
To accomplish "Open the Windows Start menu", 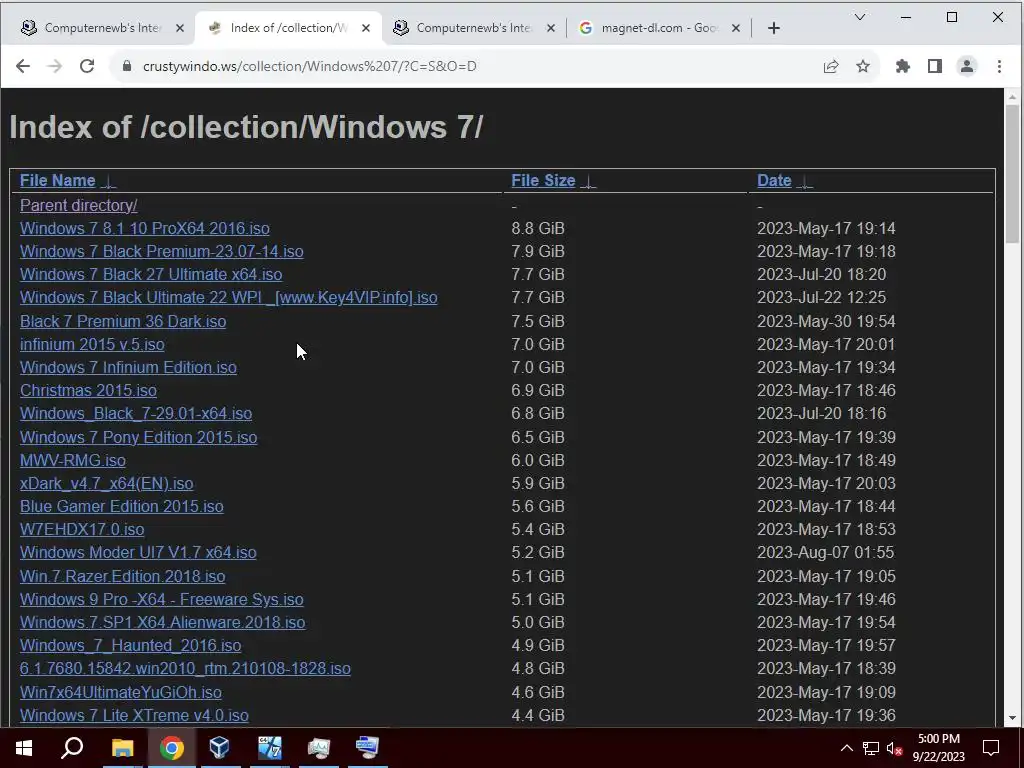I will [x=24, y=747].
